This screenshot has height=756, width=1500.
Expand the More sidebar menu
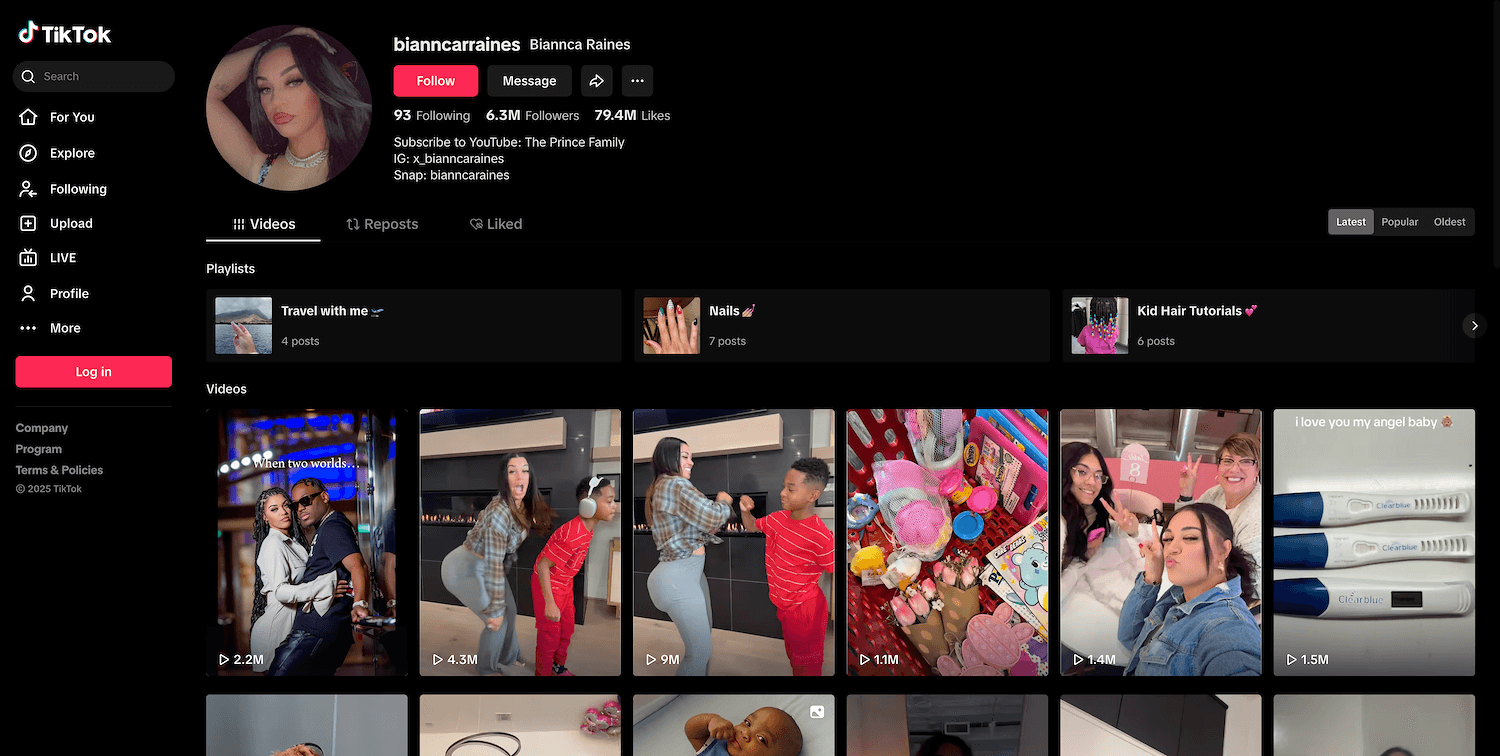(x=64, y=328)
